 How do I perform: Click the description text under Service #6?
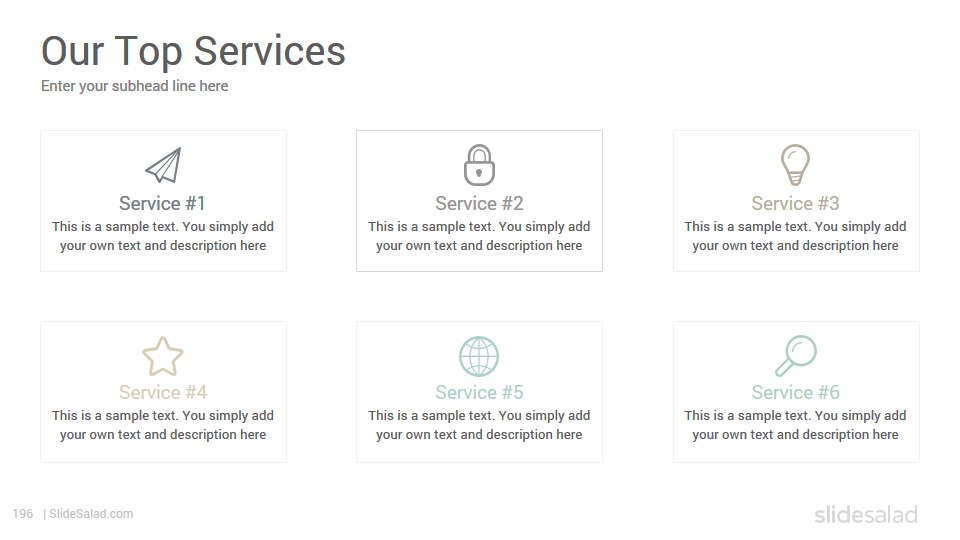[x=795, y=425]
